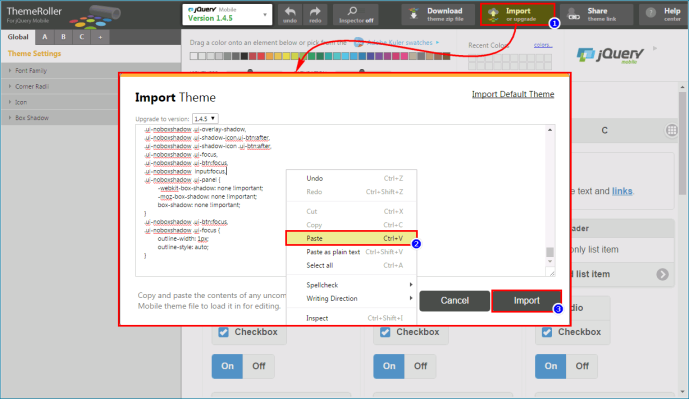689x399 pixels.
Task: Switch to the Global tab
Action: pos(18,37)
